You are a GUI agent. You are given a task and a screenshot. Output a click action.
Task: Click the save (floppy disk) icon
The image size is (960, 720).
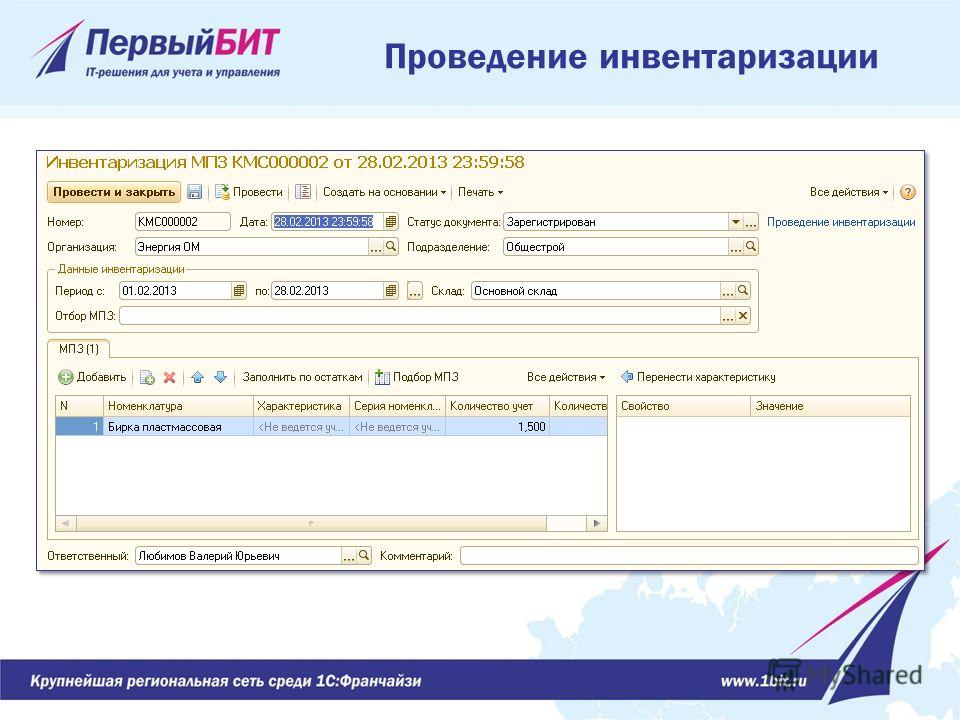(x=194, y=192)
